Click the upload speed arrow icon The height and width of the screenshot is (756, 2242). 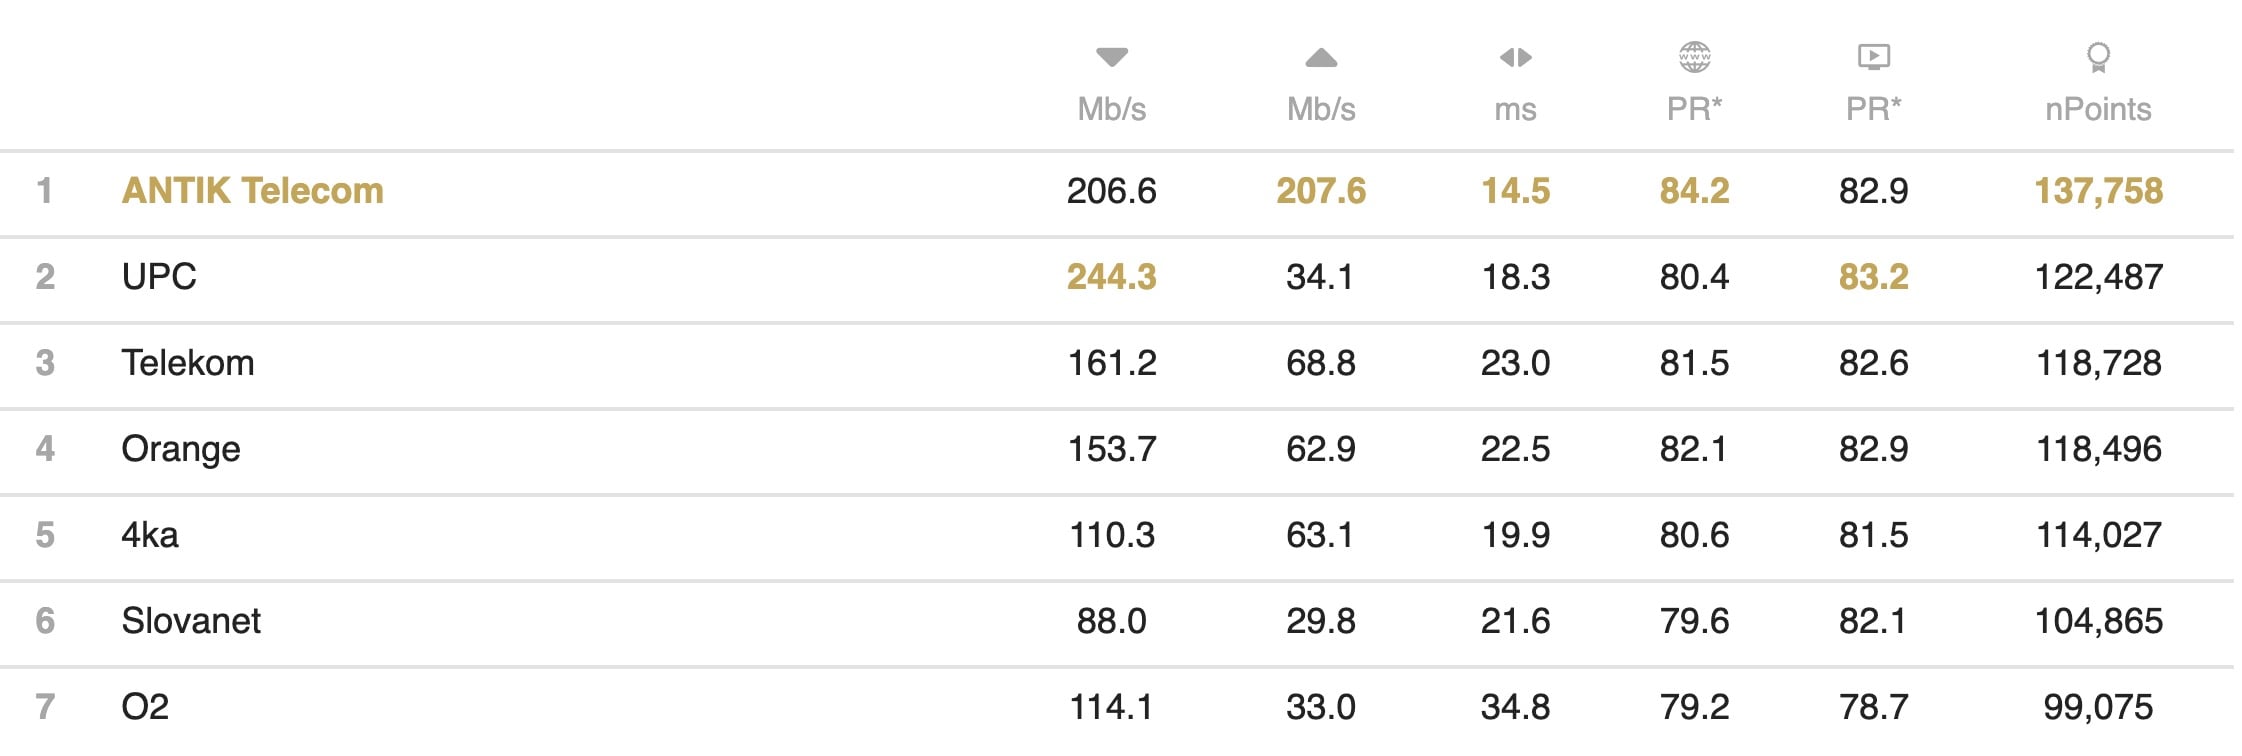pos(1321,58)
